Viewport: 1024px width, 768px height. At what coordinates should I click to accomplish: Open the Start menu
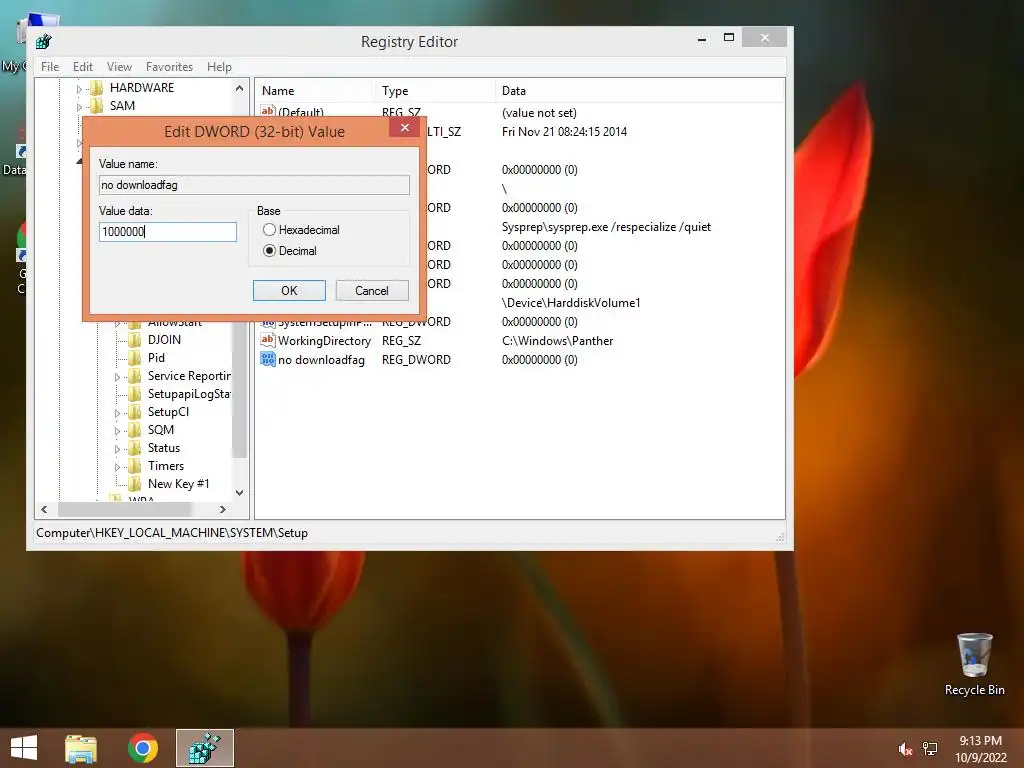24,748
